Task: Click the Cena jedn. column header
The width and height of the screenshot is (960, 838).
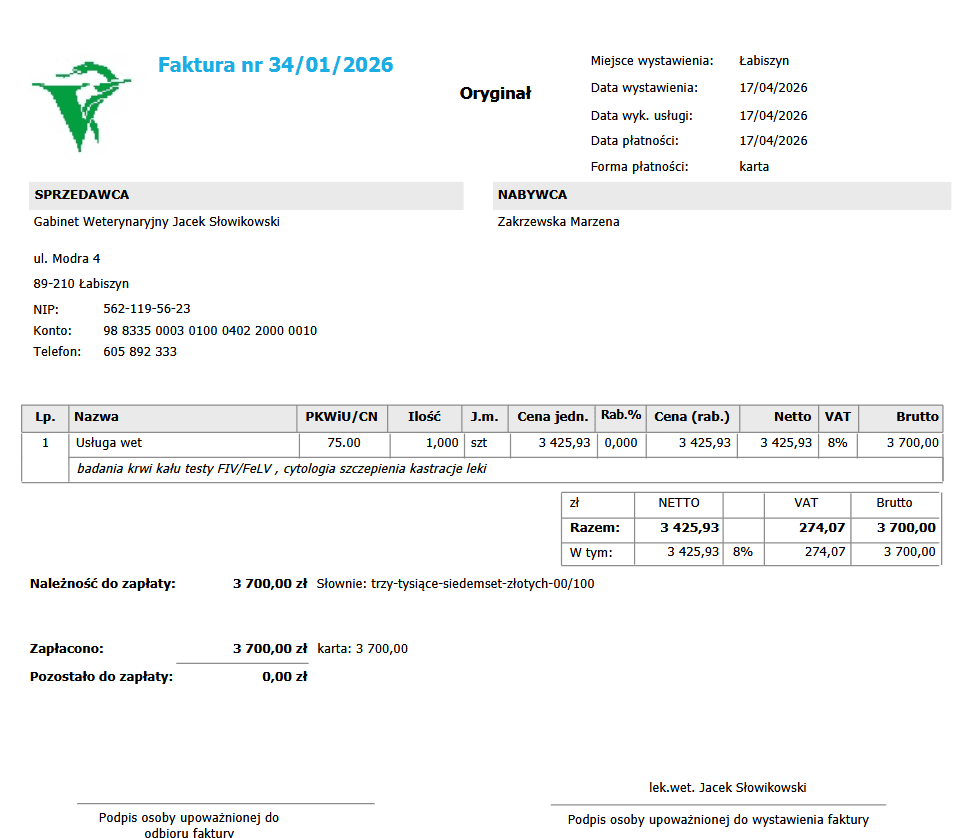Action: [x=552, y=417]
